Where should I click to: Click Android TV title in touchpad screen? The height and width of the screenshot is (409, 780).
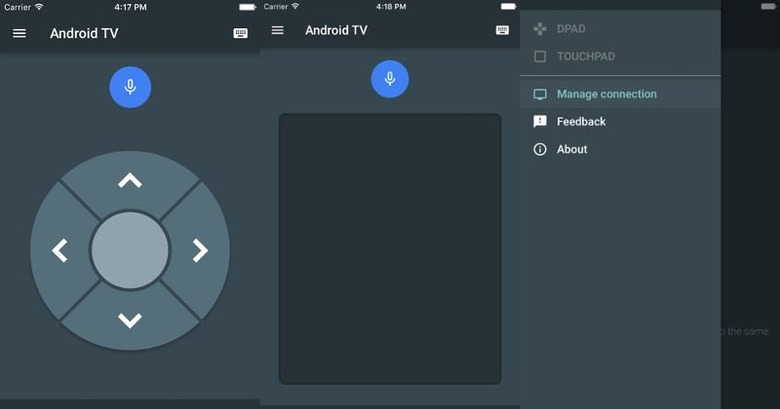point(336,30)
